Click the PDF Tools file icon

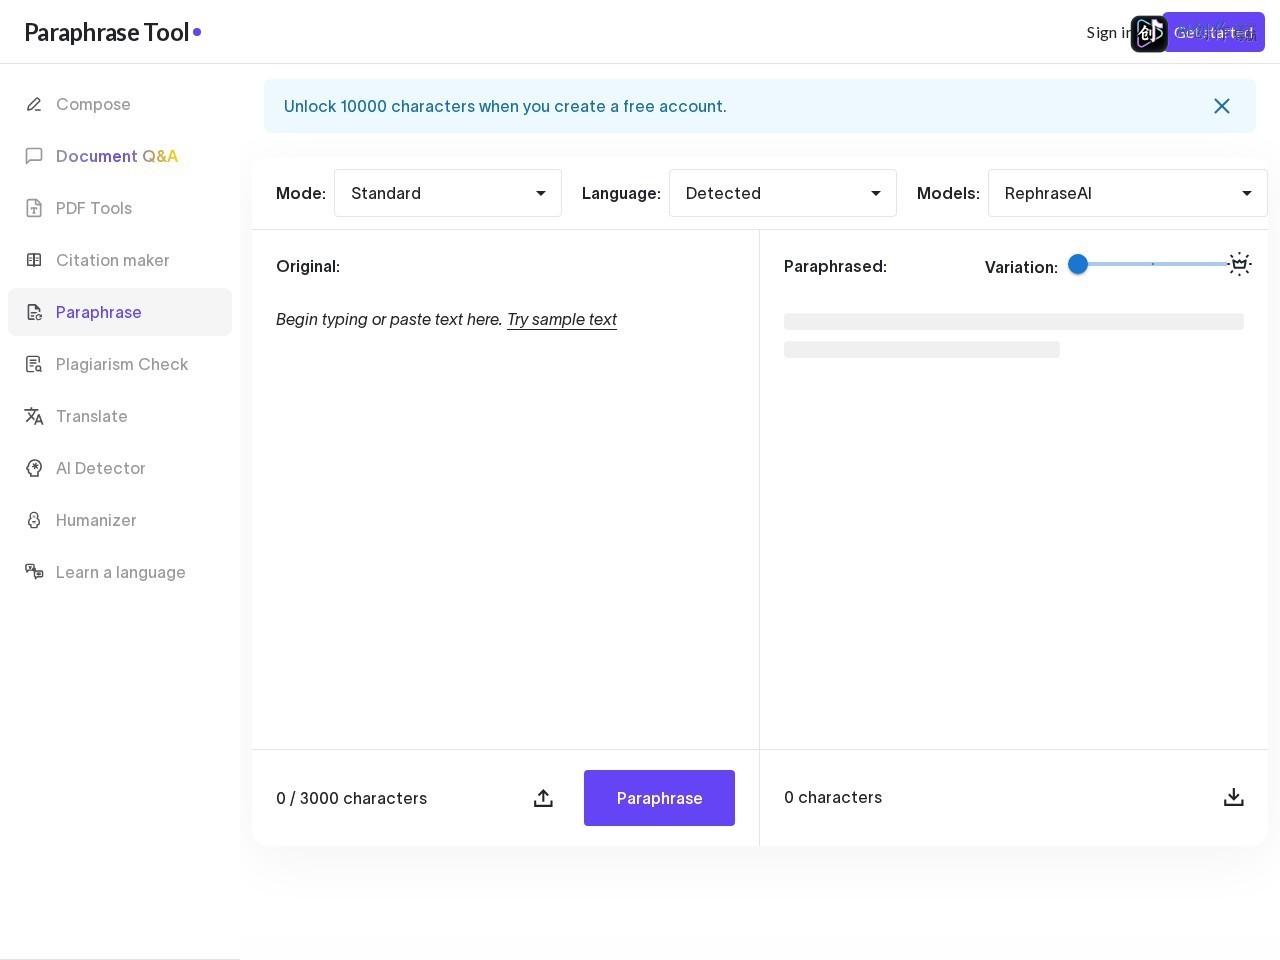[x=34, y=208]
